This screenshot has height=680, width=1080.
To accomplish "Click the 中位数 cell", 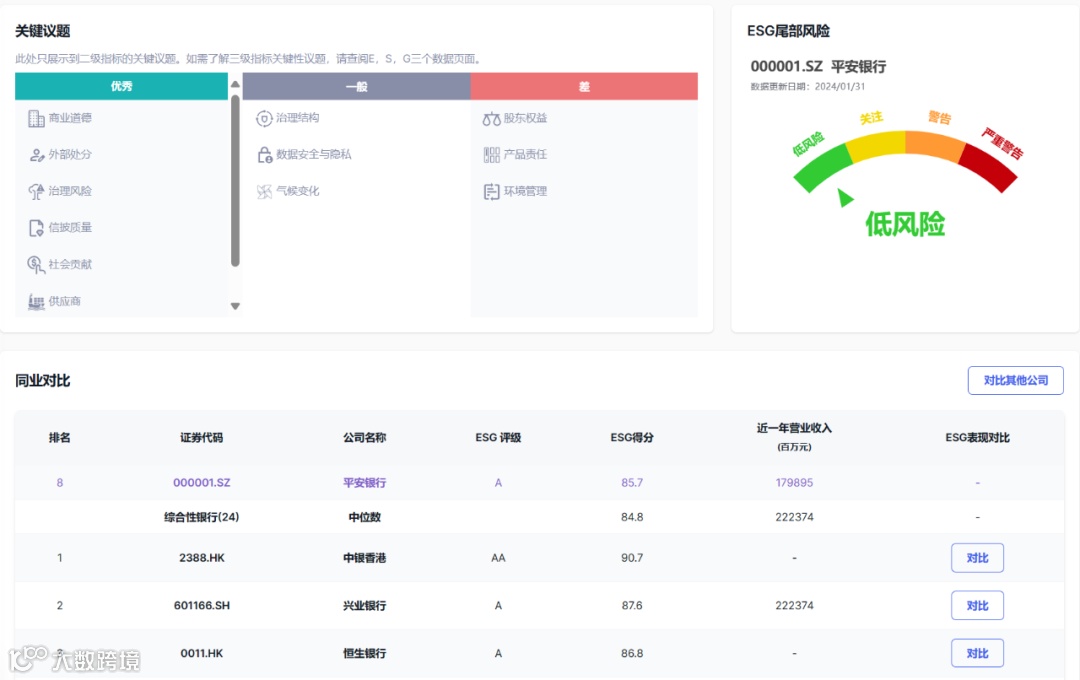I will [364, 517].
